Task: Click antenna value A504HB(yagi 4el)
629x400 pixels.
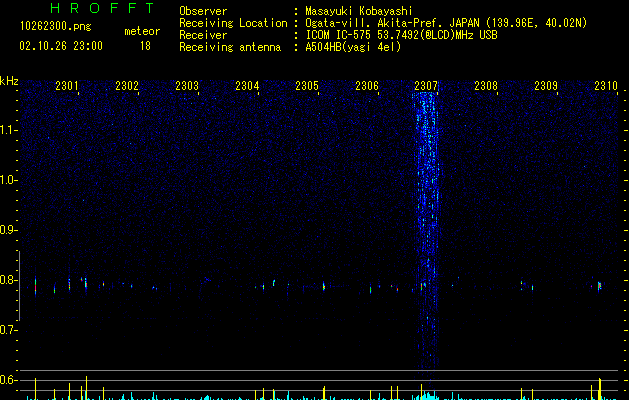Action: point(353,47)
